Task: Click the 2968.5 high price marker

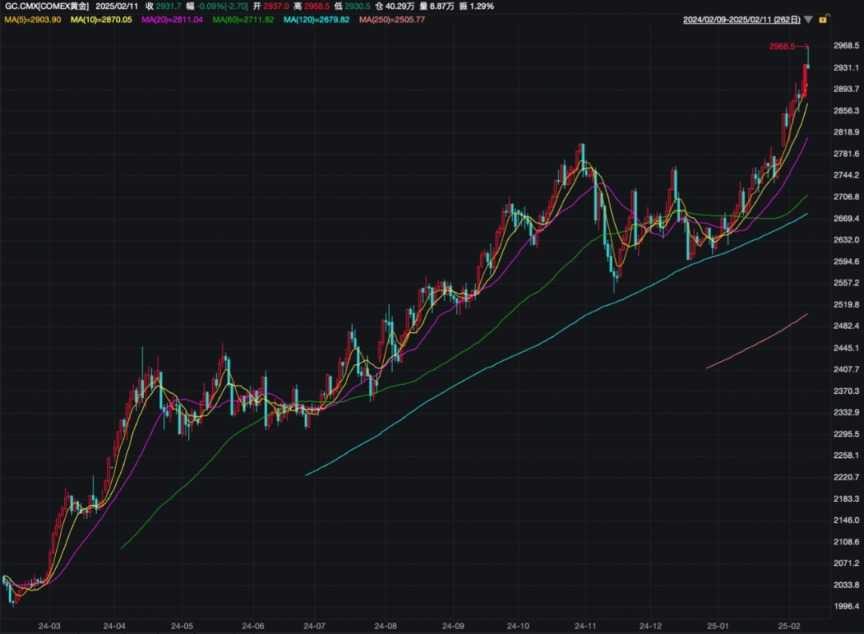Action: (x=781, y=46)
